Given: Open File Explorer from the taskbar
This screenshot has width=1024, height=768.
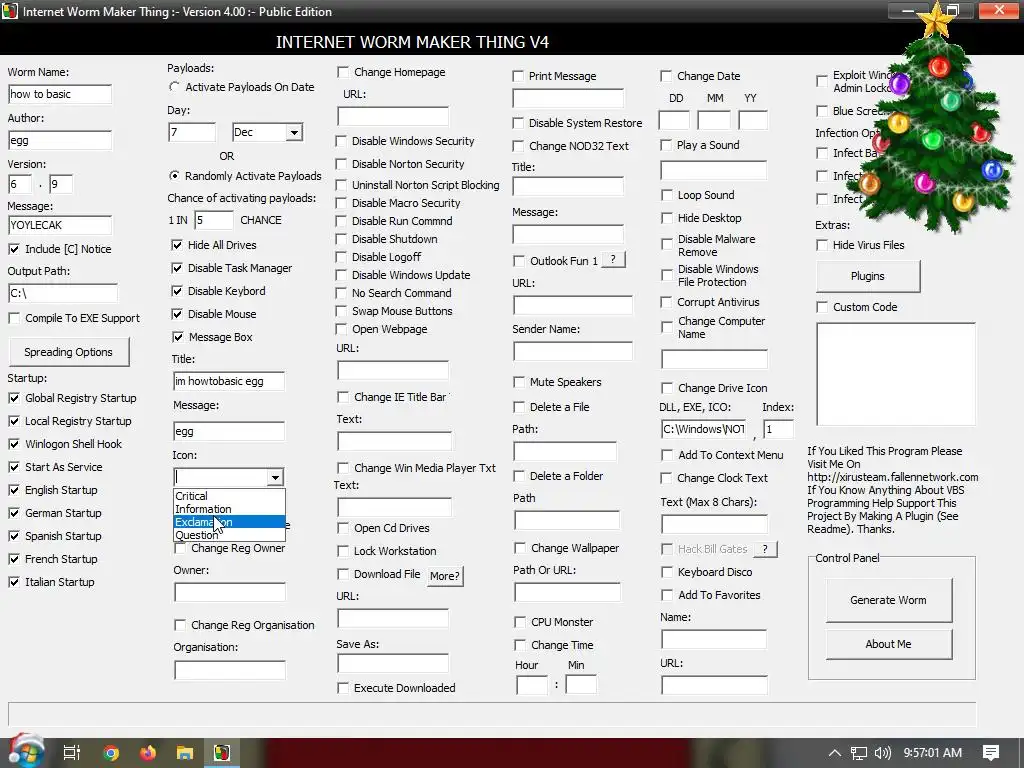Looking at the screenshot, I should 185,753.
